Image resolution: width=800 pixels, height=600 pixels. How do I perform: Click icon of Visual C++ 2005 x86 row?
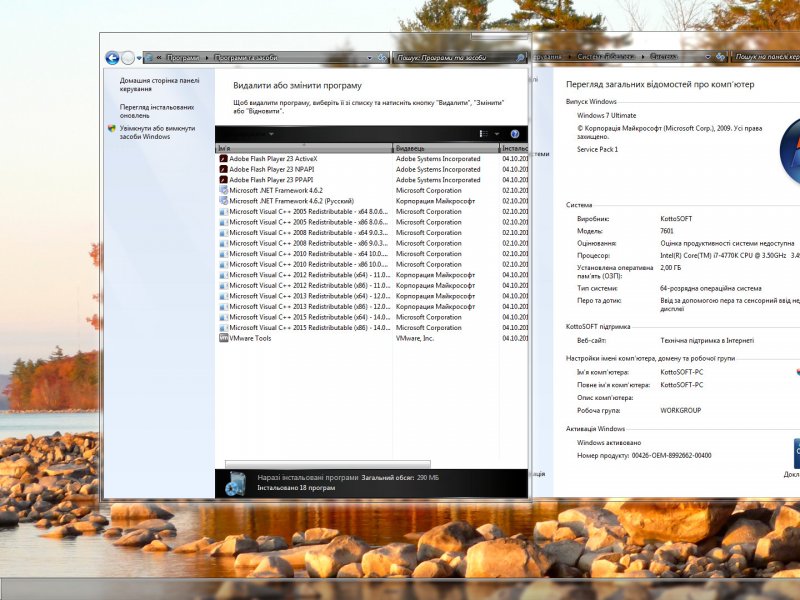(223, 222)
